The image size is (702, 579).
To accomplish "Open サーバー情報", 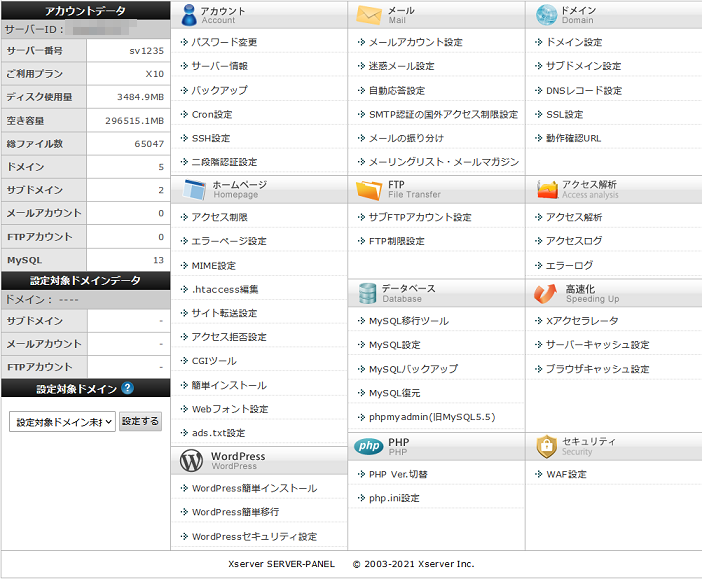I will pos(219,66).
